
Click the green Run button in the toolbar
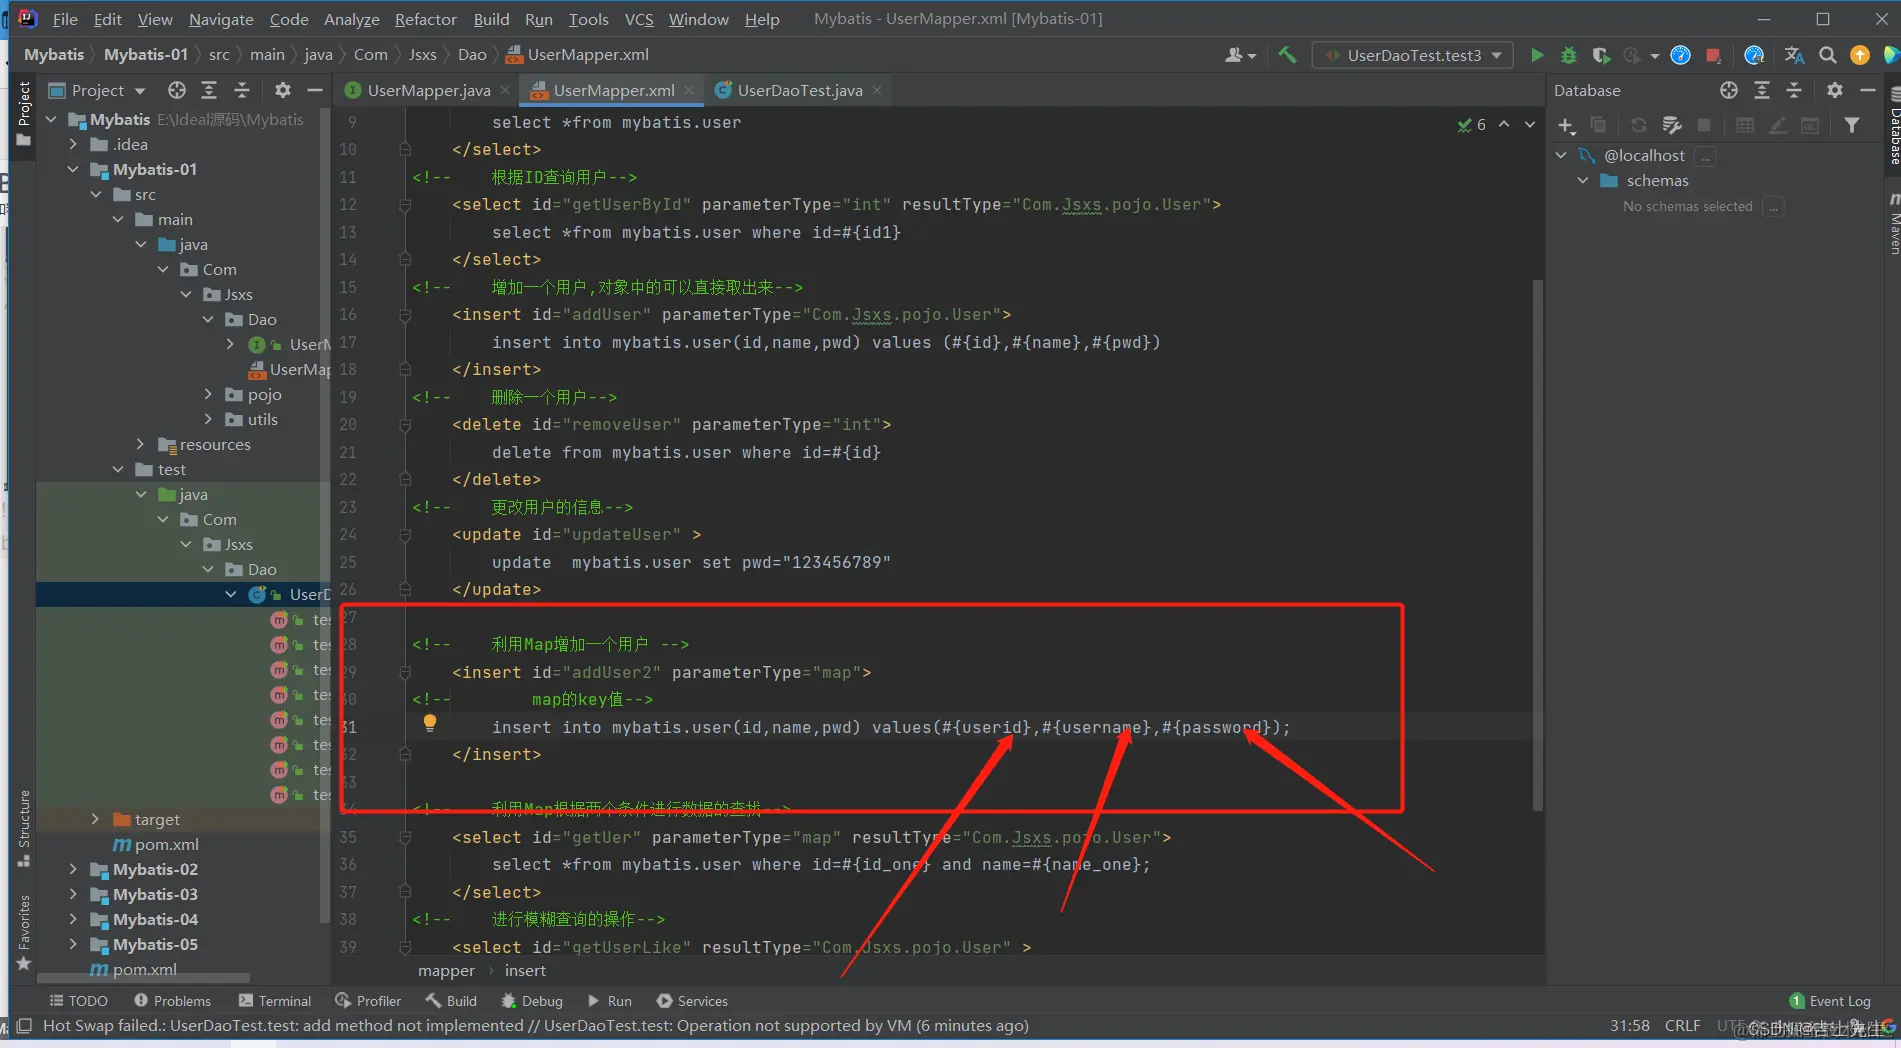tap(1537, 55)
